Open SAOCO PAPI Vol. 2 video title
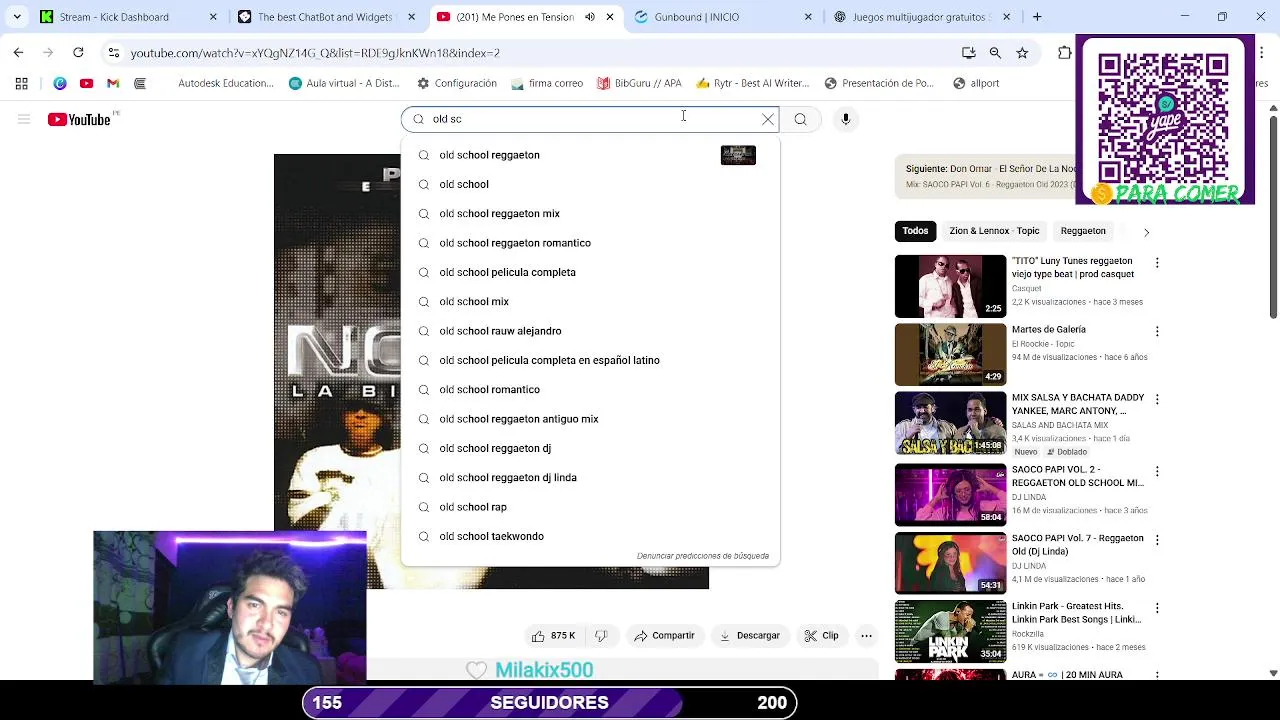The width and height of the screenshot is (1280, 720). click(x=1077, y=476)
